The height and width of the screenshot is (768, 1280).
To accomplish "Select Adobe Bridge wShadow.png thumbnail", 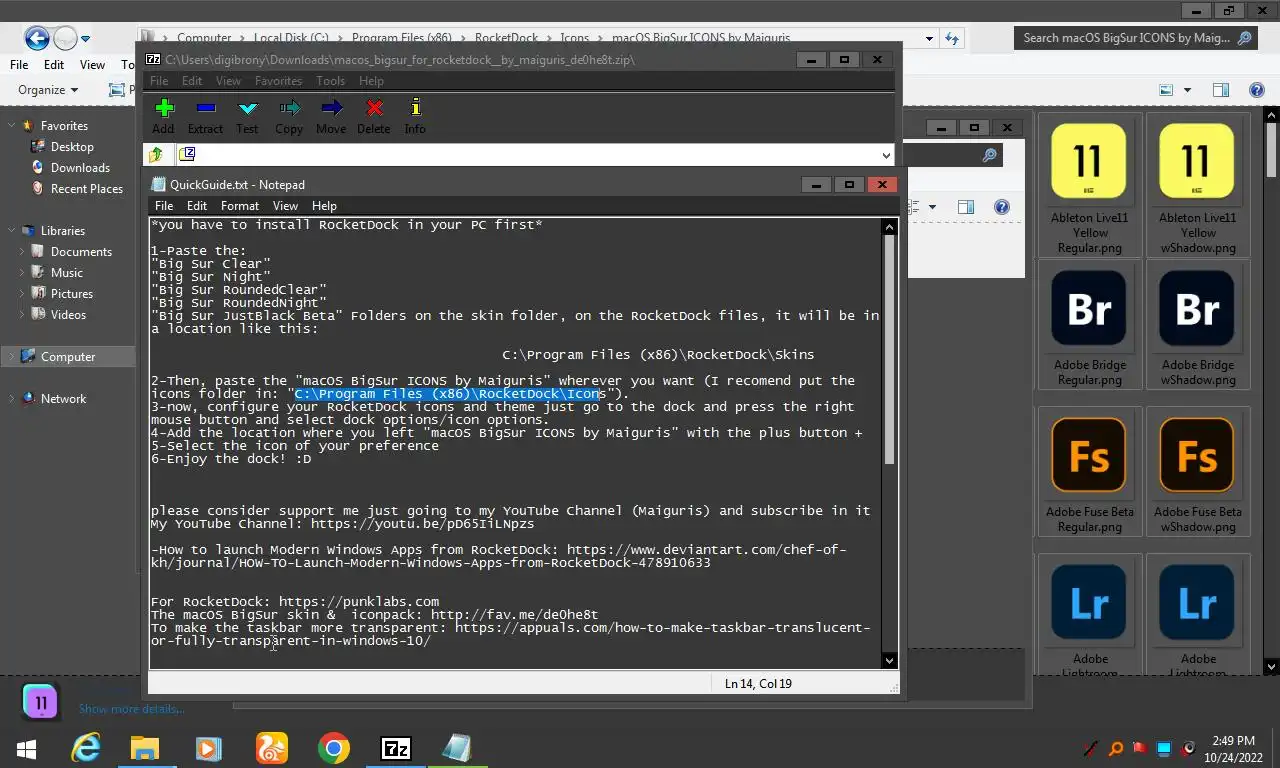I will (1198, 326).
